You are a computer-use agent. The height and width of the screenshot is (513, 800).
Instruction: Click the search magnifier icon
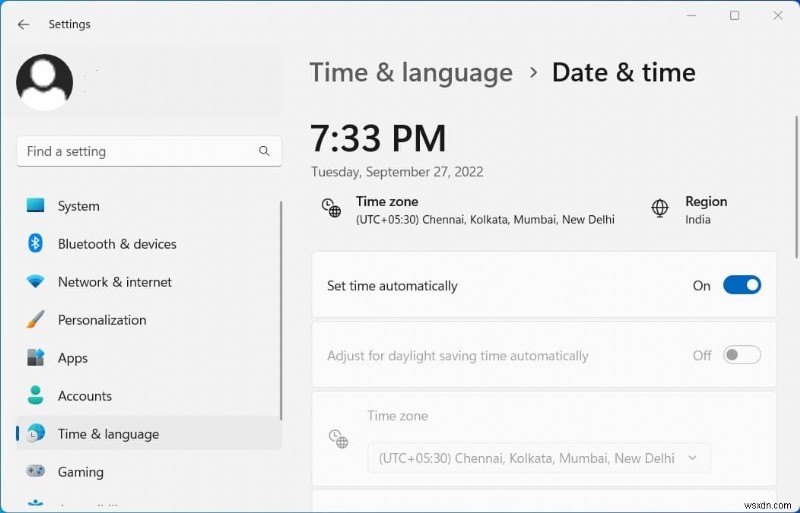point(264,152)
